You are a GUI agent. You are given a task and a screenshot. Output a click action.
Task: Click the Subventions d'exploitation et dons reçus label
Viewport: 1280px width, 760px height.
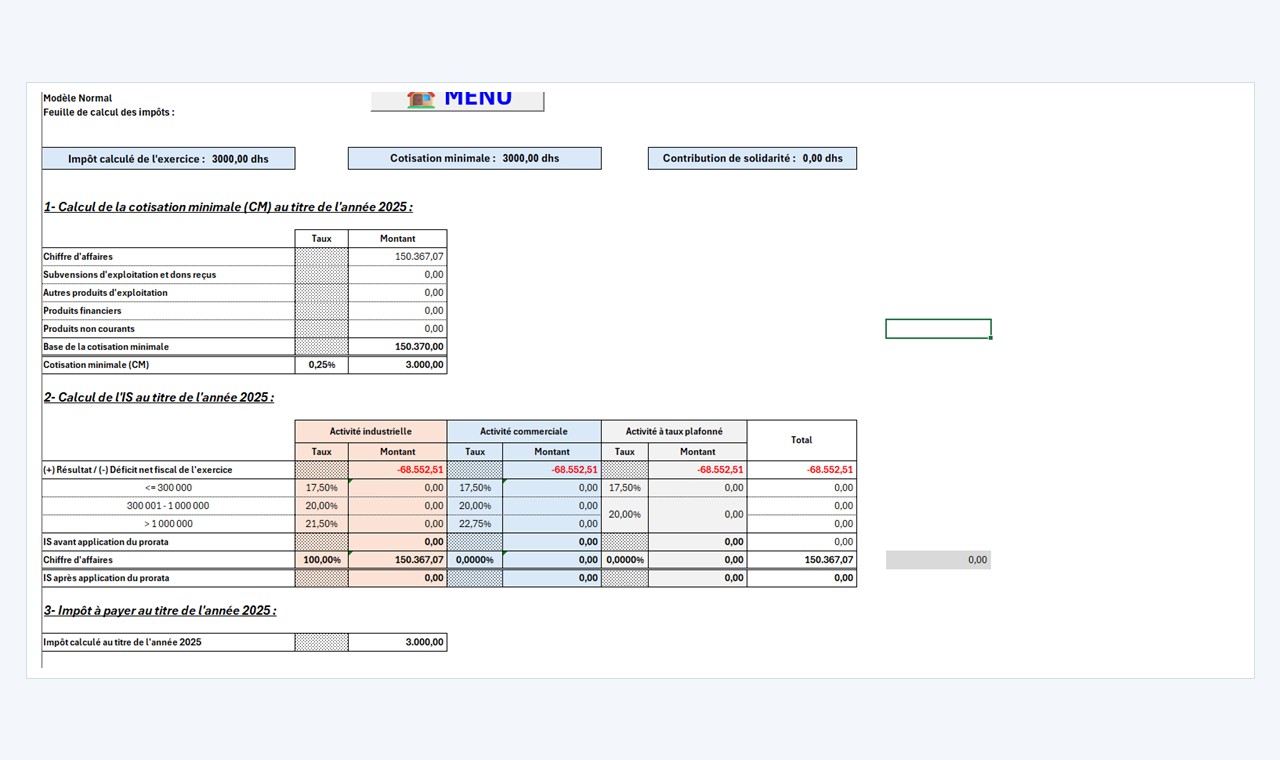click(130, 275)
